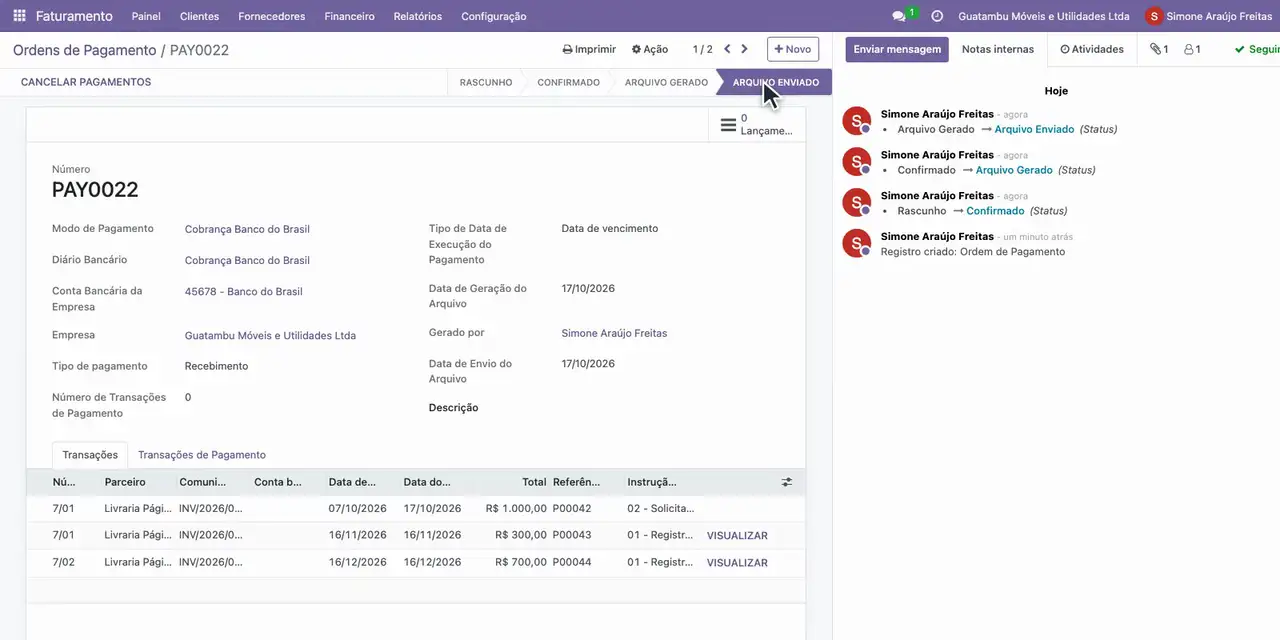Viewport: 1280px width, 640px height.
Task: Go to previous record arrow
Action: [727, 49]
